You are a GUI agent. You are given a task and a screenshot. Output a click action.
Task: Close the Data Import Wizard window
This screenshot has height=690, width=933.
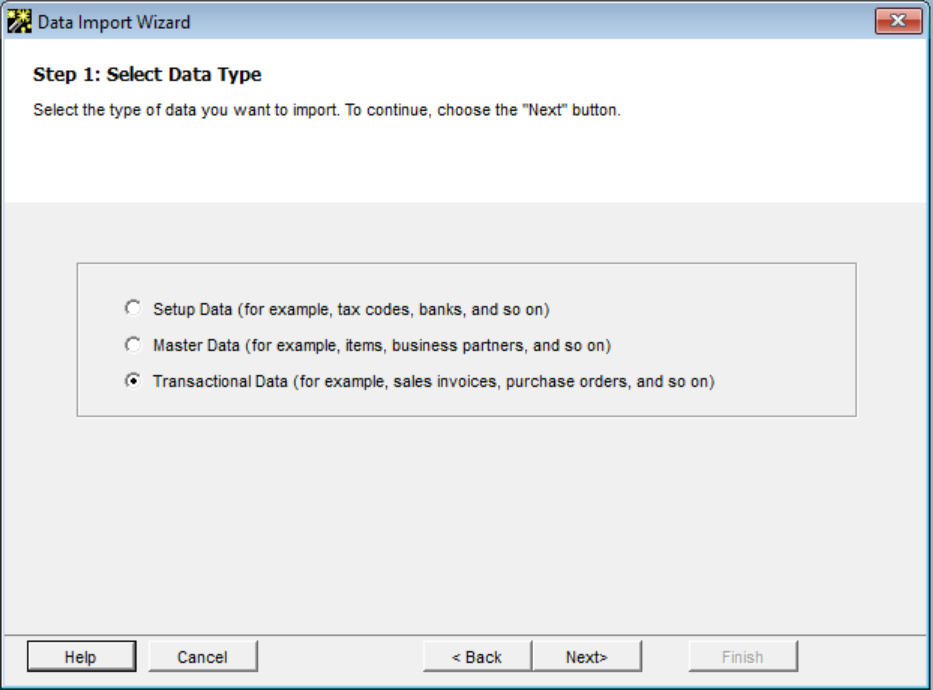click(898, 21)
